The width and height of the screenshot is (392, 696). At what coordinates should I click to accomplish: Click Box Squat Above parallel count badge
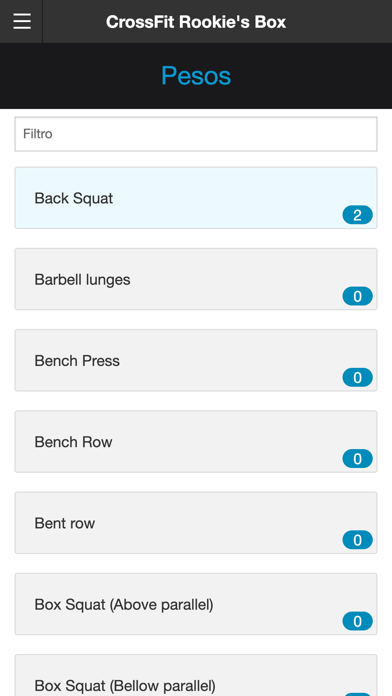point(357,621)
